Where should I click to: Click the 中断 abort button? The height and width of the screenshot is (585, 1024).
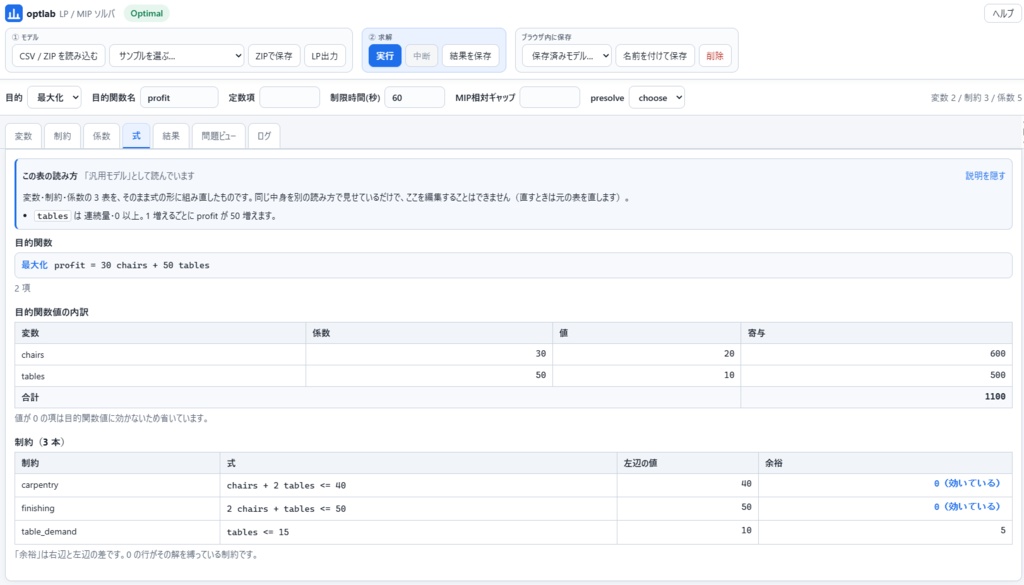pyautogui.click(x=421, y=56)
